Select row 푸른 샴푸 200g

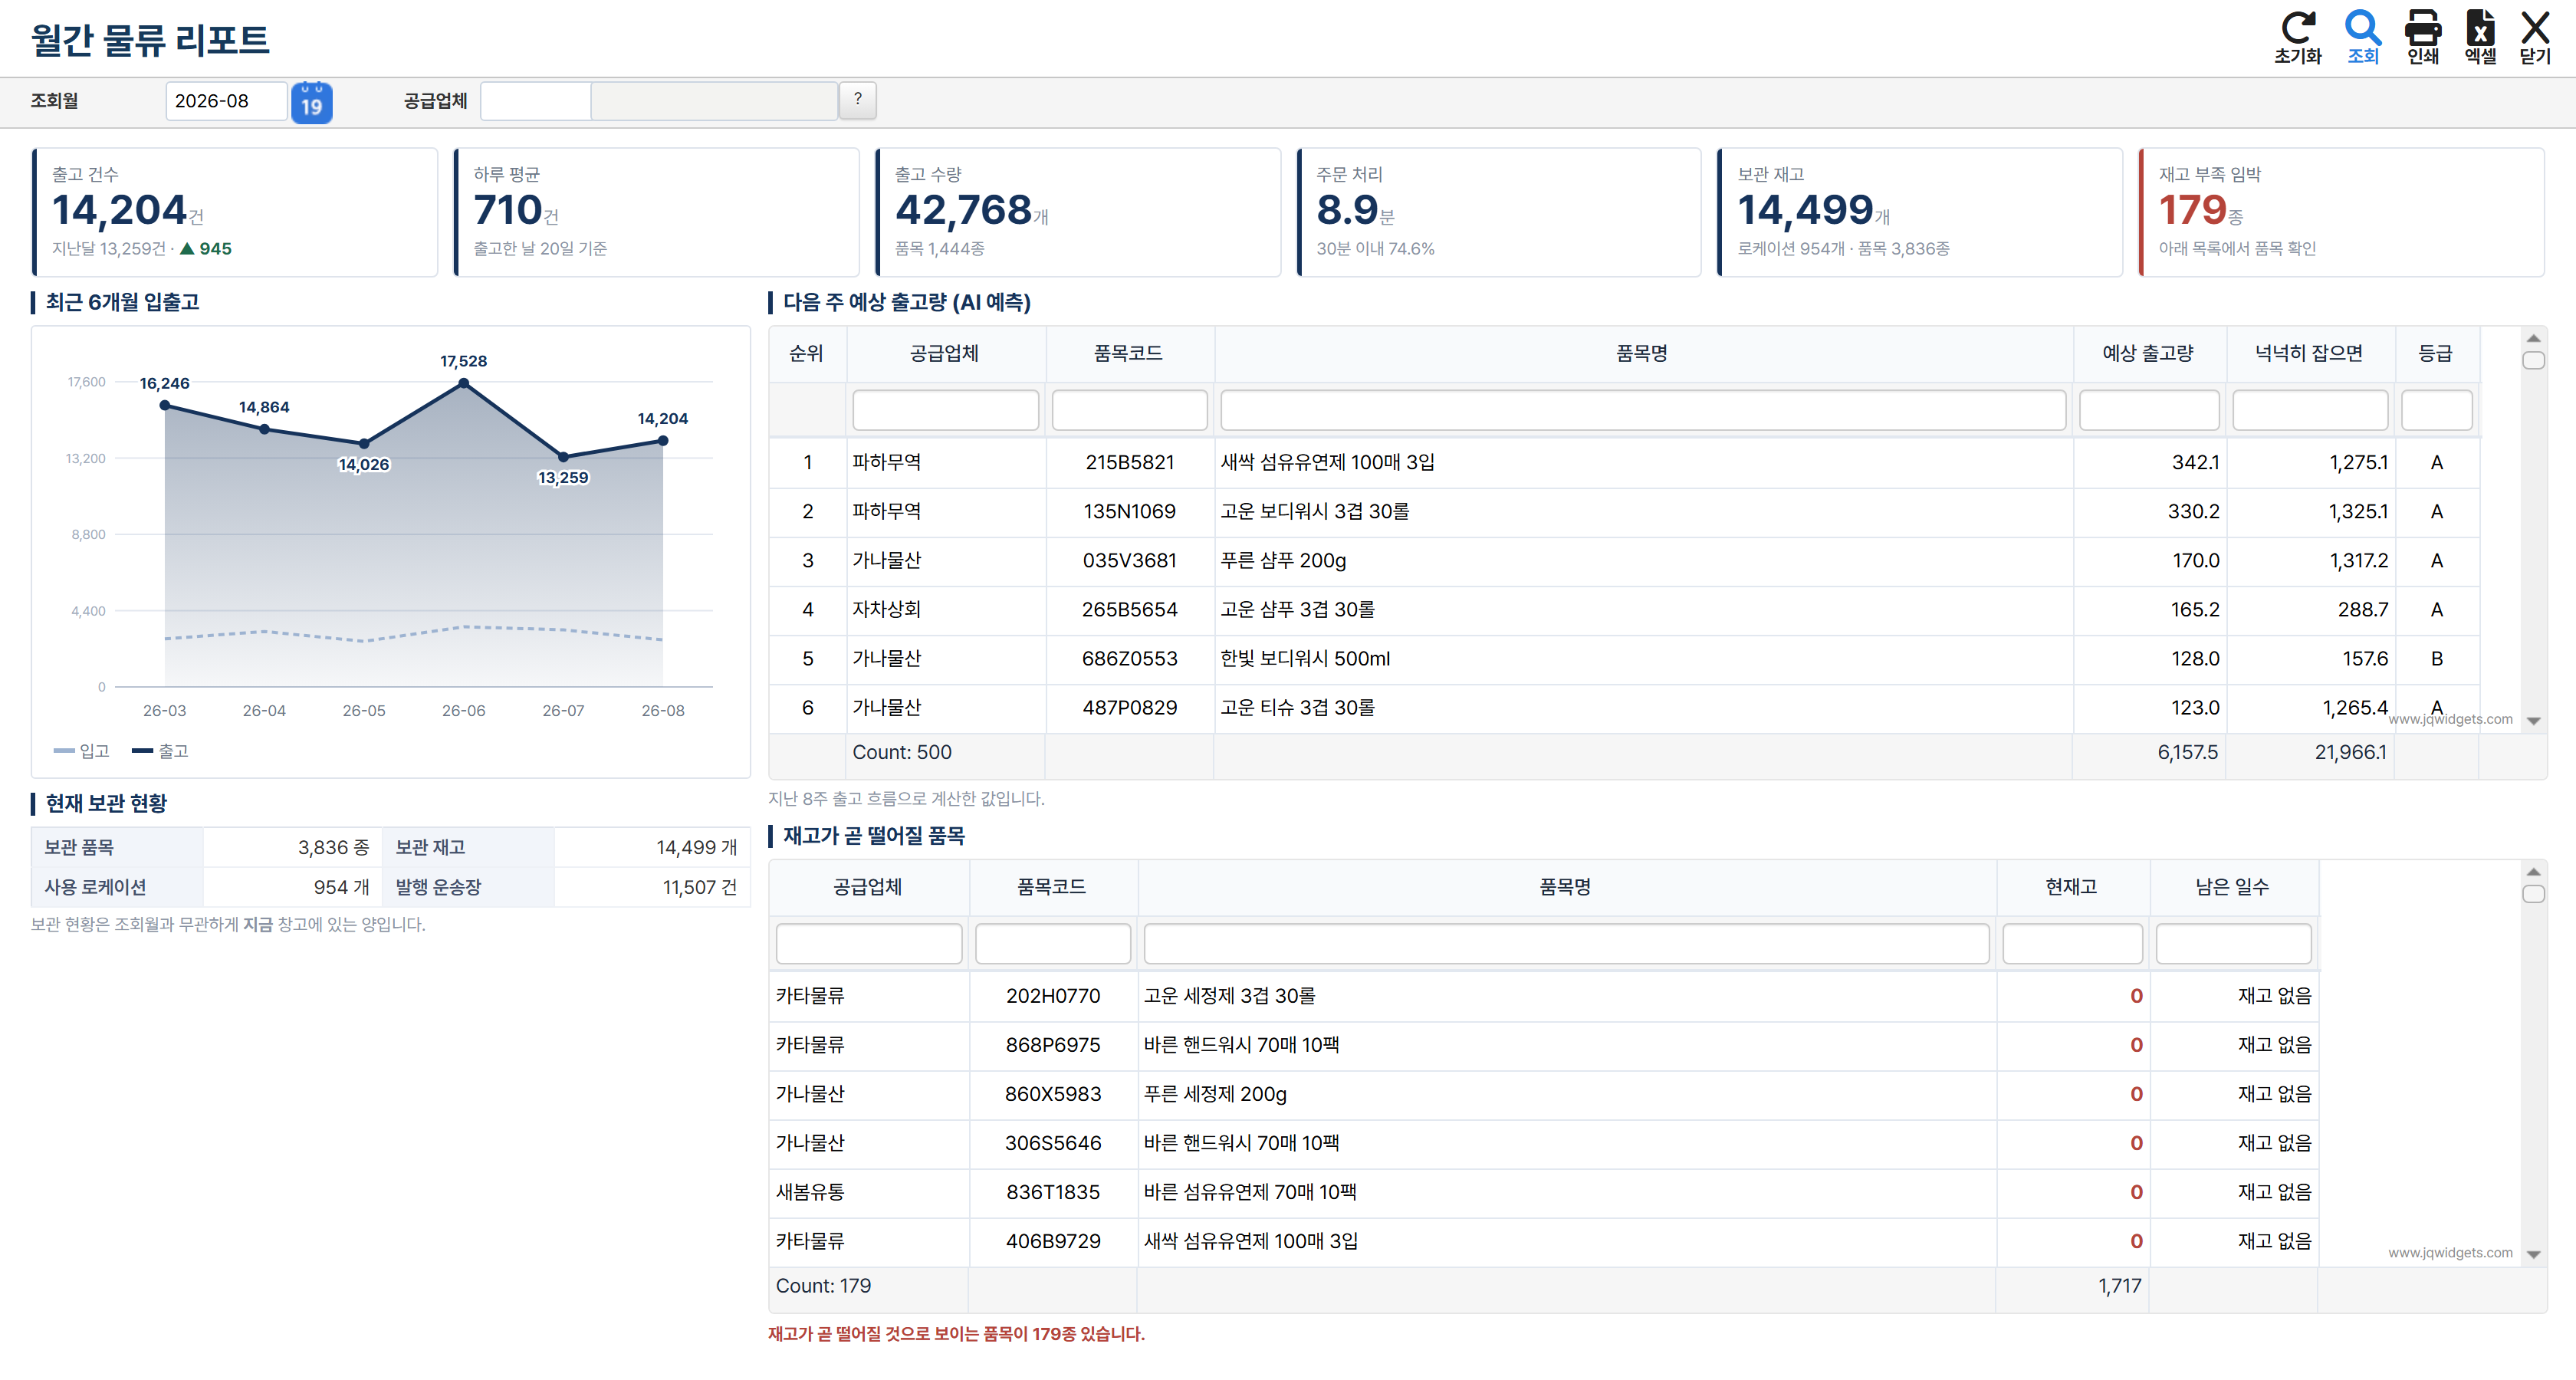click(1624, 560)
